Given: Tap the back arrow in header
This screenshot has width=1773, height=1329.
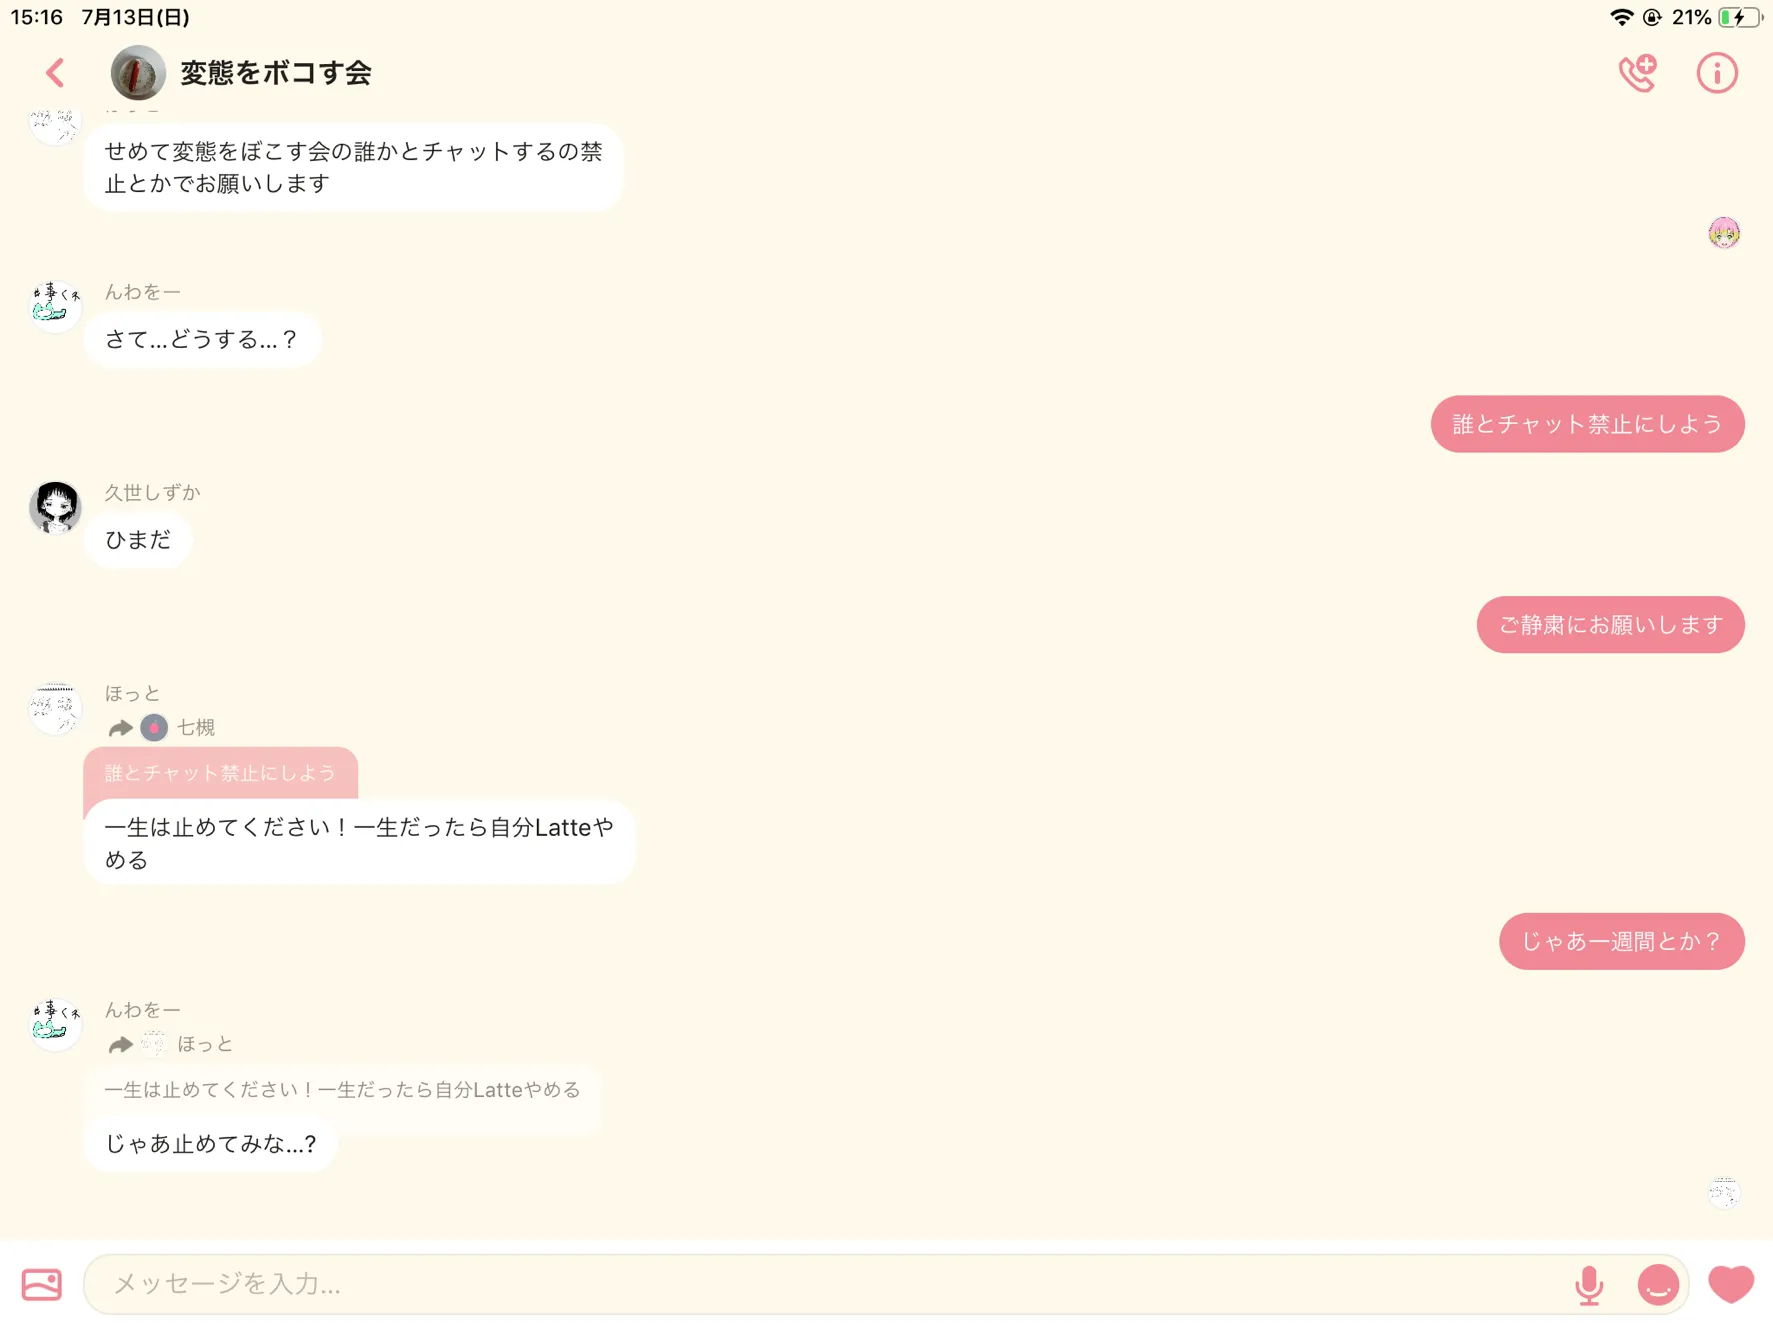Looking at the screenshot, I should click(55, 73).
